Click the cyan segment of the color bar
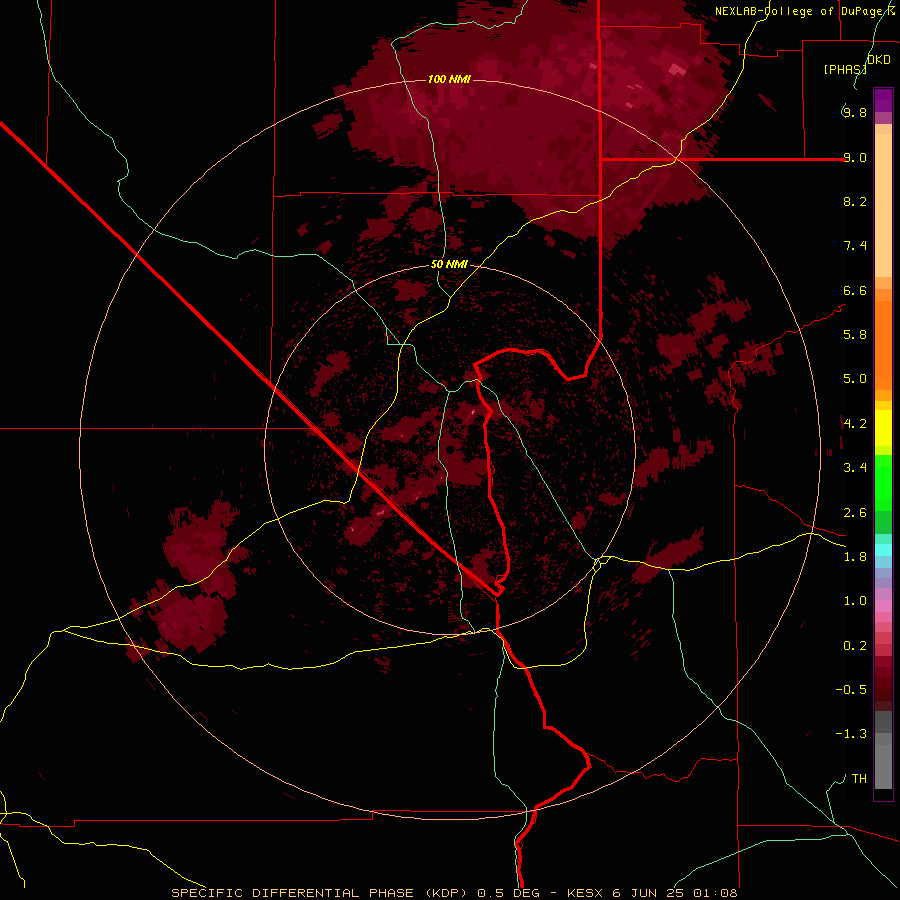Viewport: 900px width, 900px height. pyautogui.click(x=883, y=549)
